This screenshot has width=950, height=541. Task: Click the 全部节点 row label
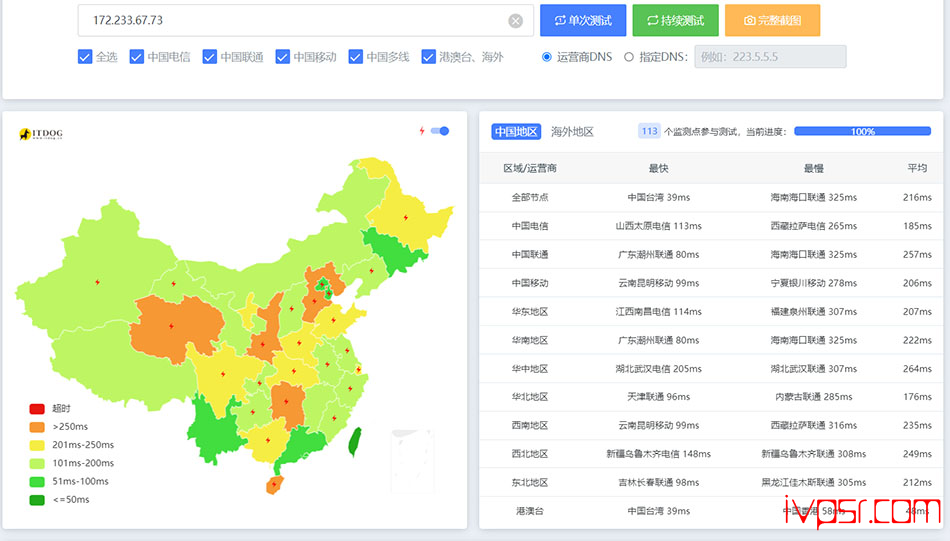530,197
